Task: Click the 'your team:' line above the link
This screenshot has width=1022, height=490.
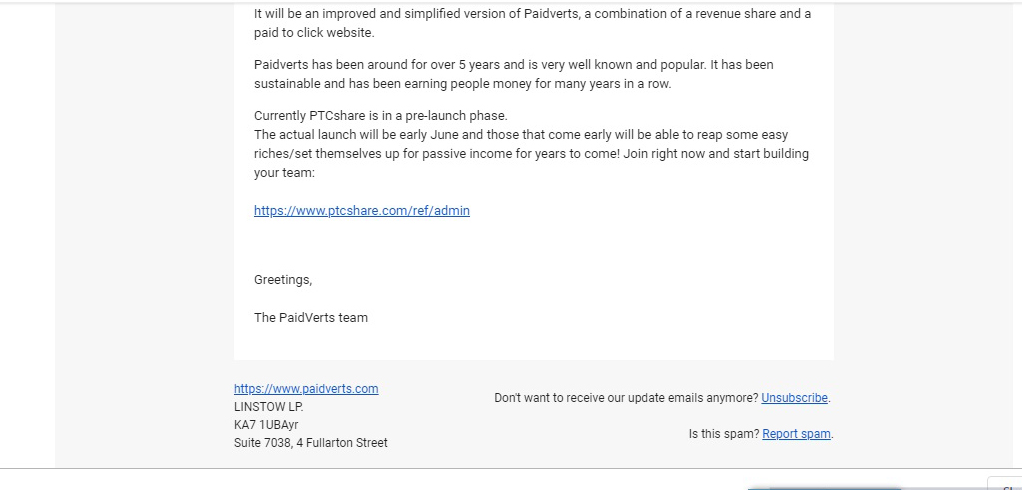Action: tap(284, 173)
